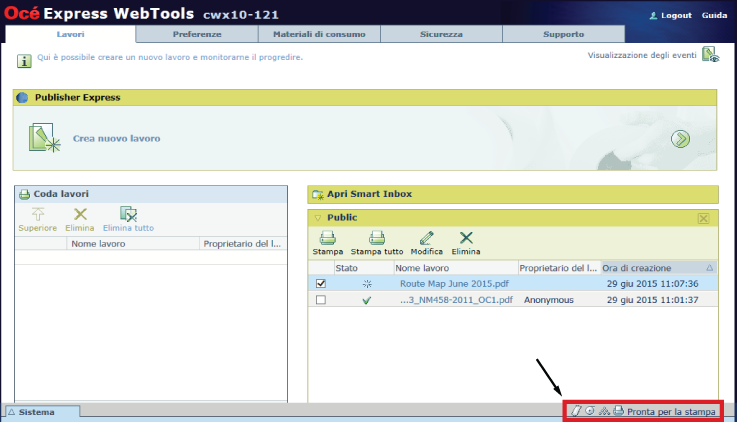Viewport: 737px width, 422px height.
Task: Move job to top with Superiore
Action: [38, 219]
